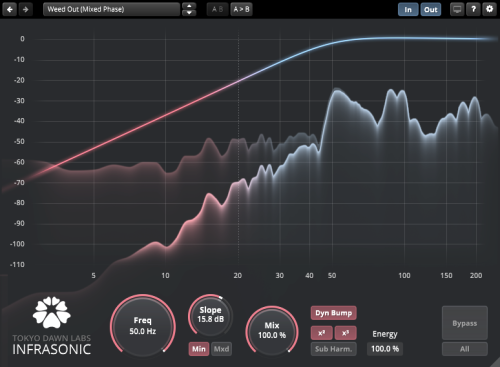The width and height of the screenshot is (500, 367).
Task: Click the Slope 15.8 dB knob
Action: tap(210, 315)
